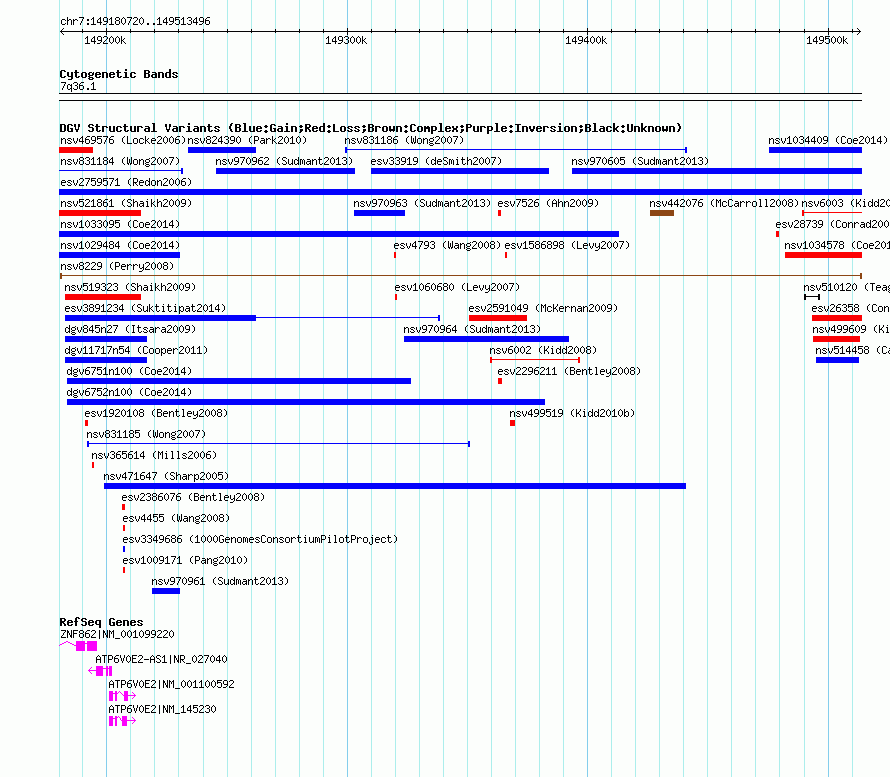The image size is (890, 777).
Task: Open the esv2759571 (Redon2006) variant label
Action: [x=126, y=182]
